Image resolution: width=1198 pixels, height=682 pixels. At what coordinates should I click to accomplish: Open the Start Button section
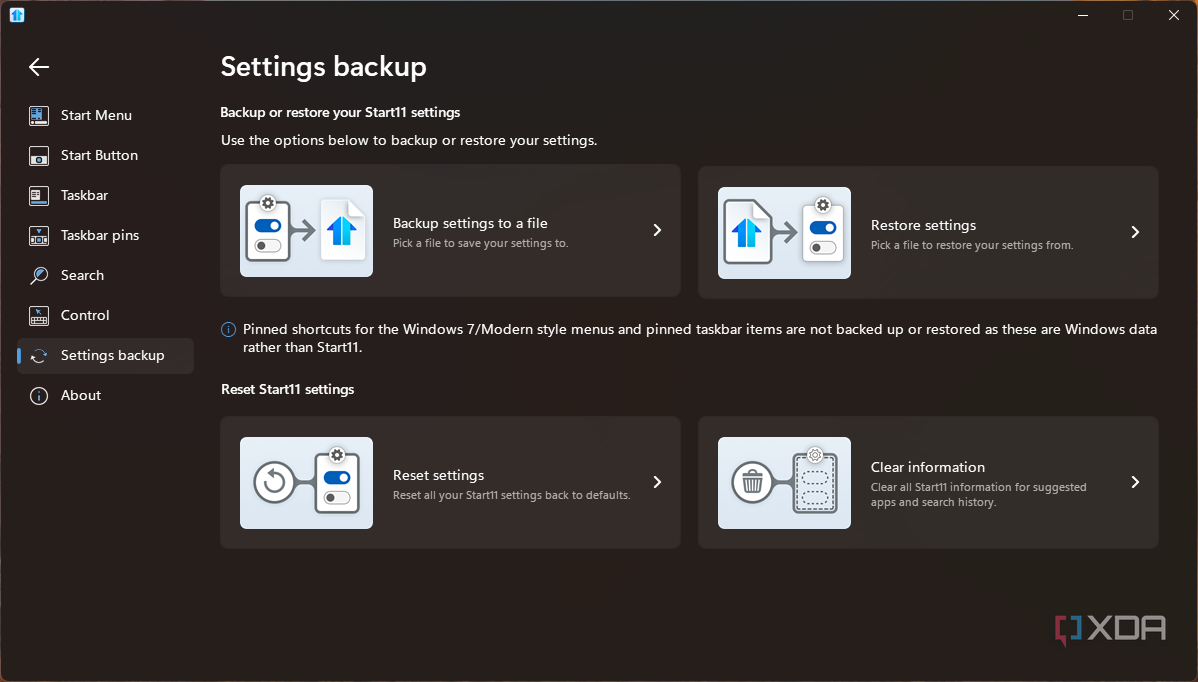pyautogui.click(x=105, y=156)
